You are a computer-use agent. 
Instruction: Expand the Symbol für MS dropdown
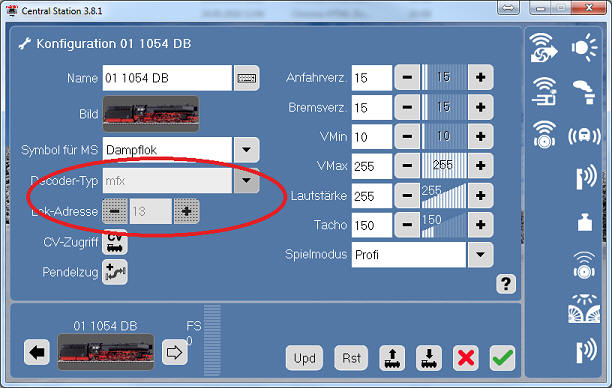(x=246, y=150)
